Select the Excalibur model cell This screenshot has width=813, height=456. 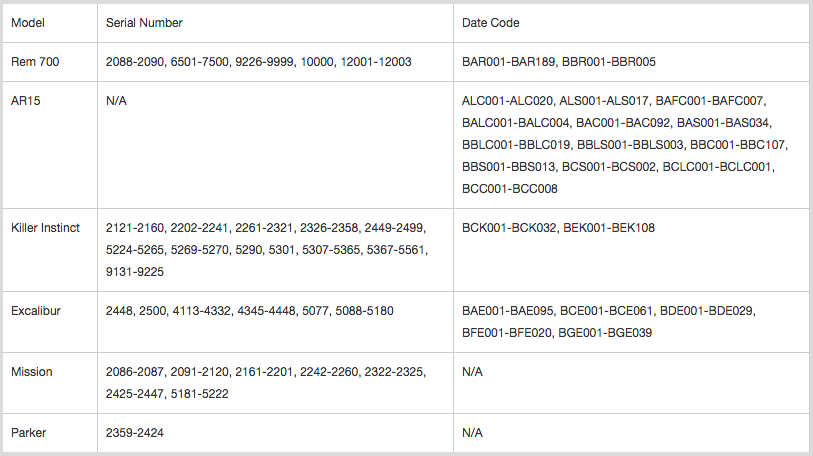(x=50, y=322)
